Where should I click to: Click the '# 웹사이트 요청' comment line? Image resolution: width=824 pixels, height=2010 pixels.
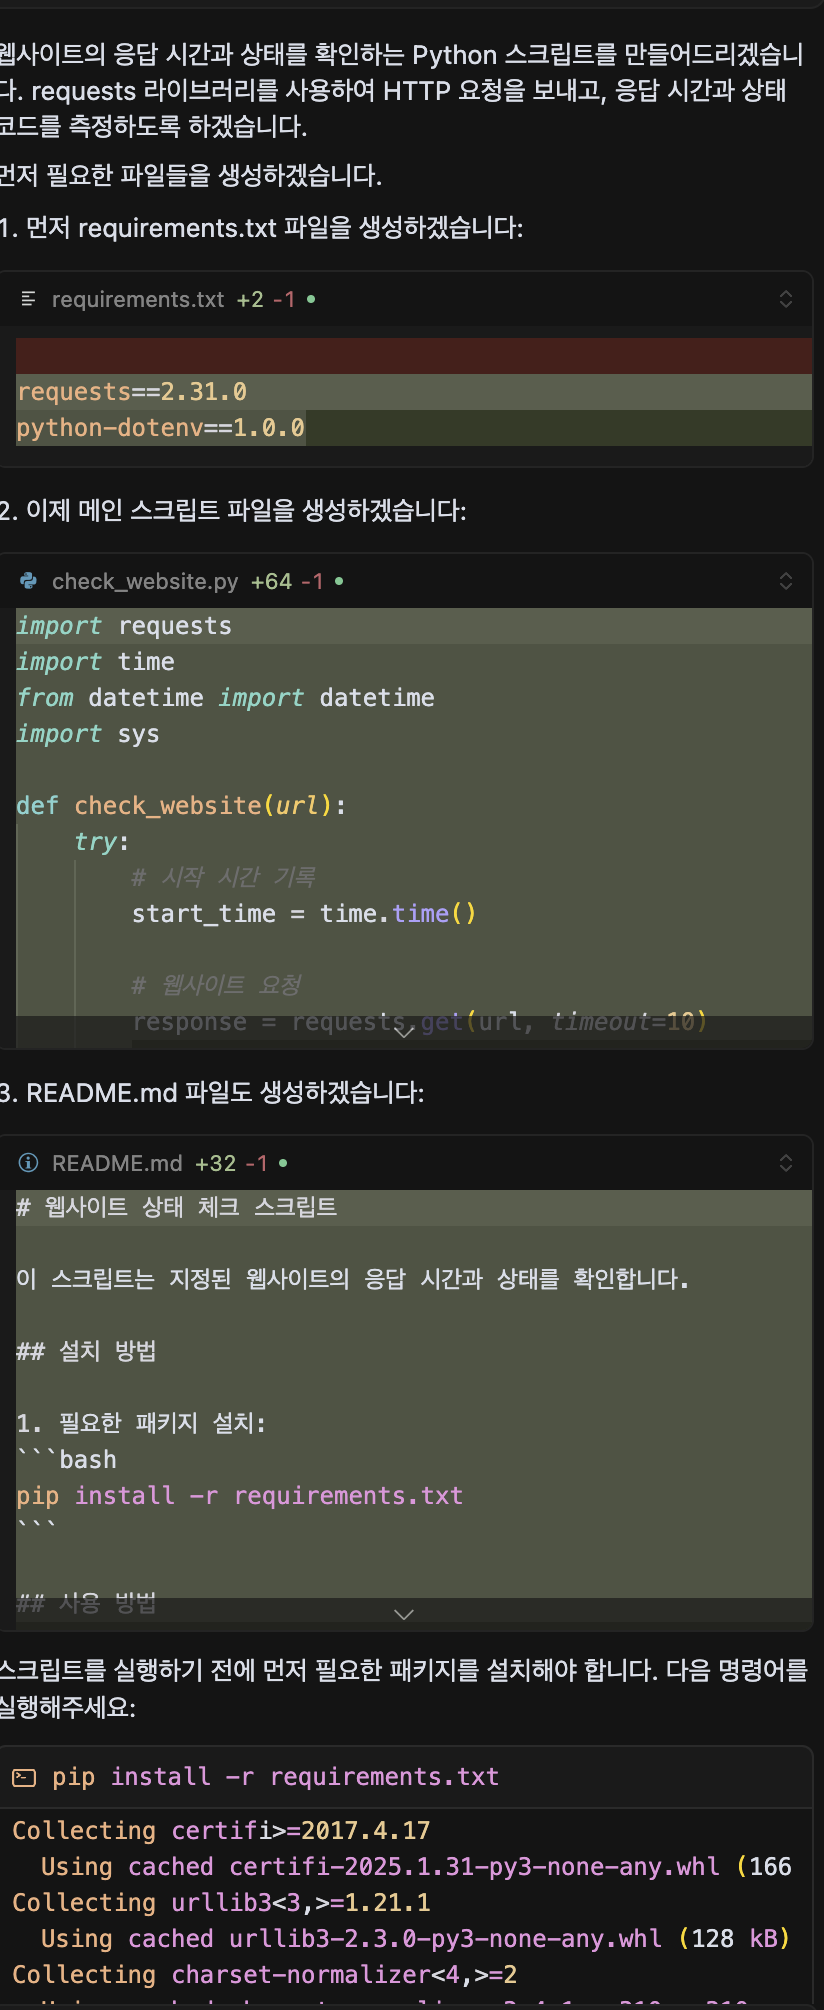pyautogui.click(x=217, y=986)
